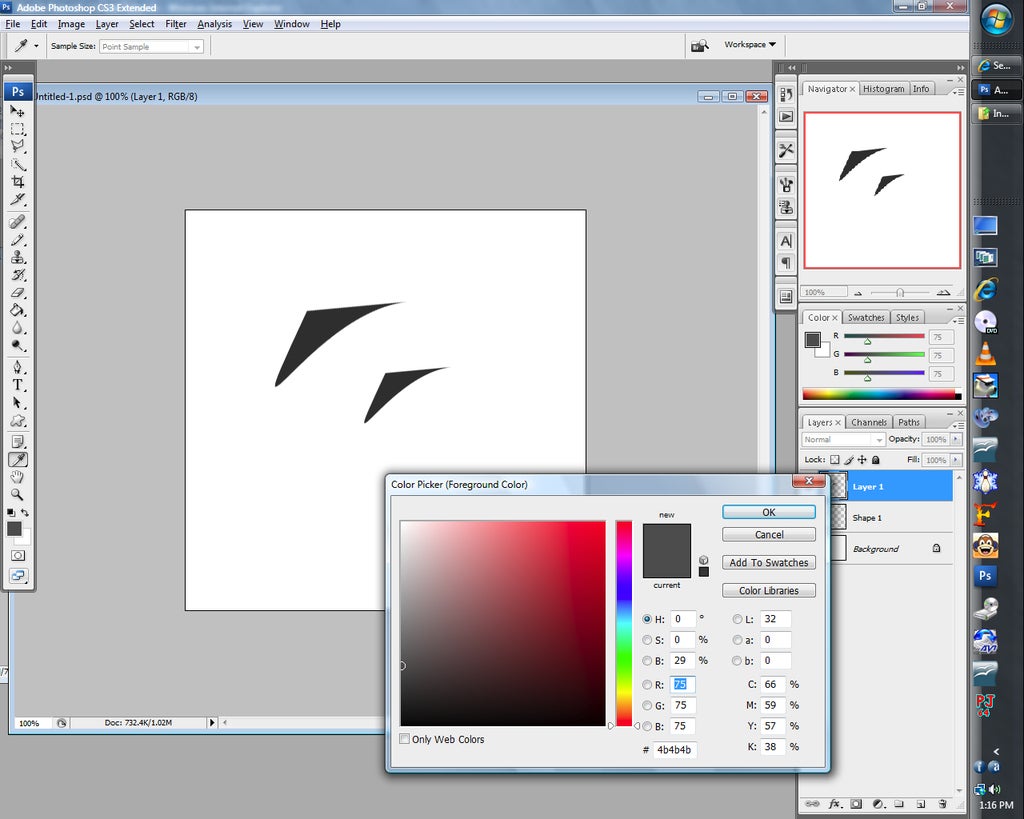Activate the Type tool
The image size is (1024, 819).
[x=18, y=384]
